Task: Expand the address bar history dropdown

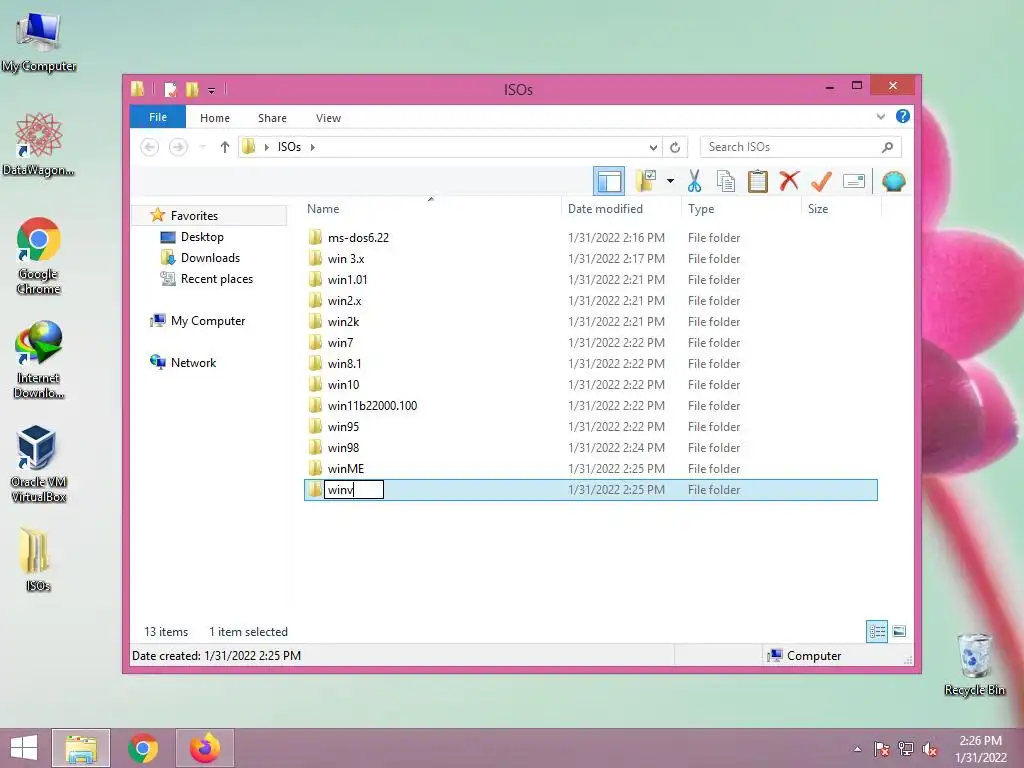Action: [653, 148]
